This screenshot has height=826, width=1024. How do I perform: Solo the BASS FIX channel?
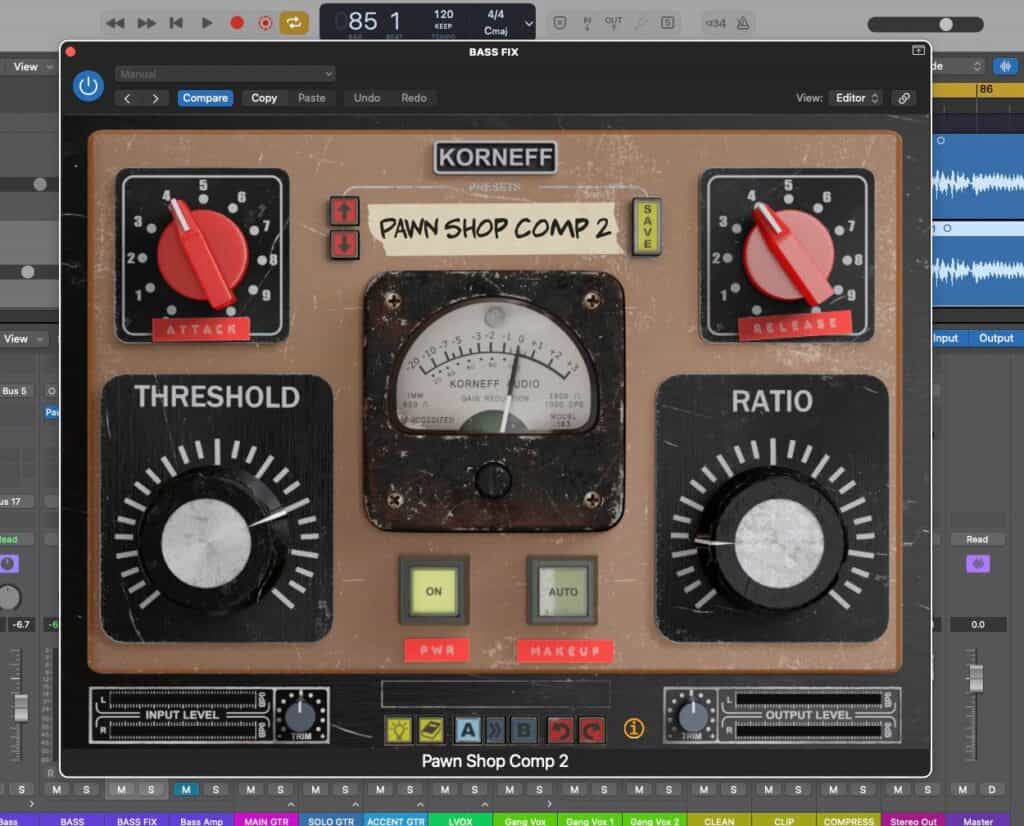151,789
